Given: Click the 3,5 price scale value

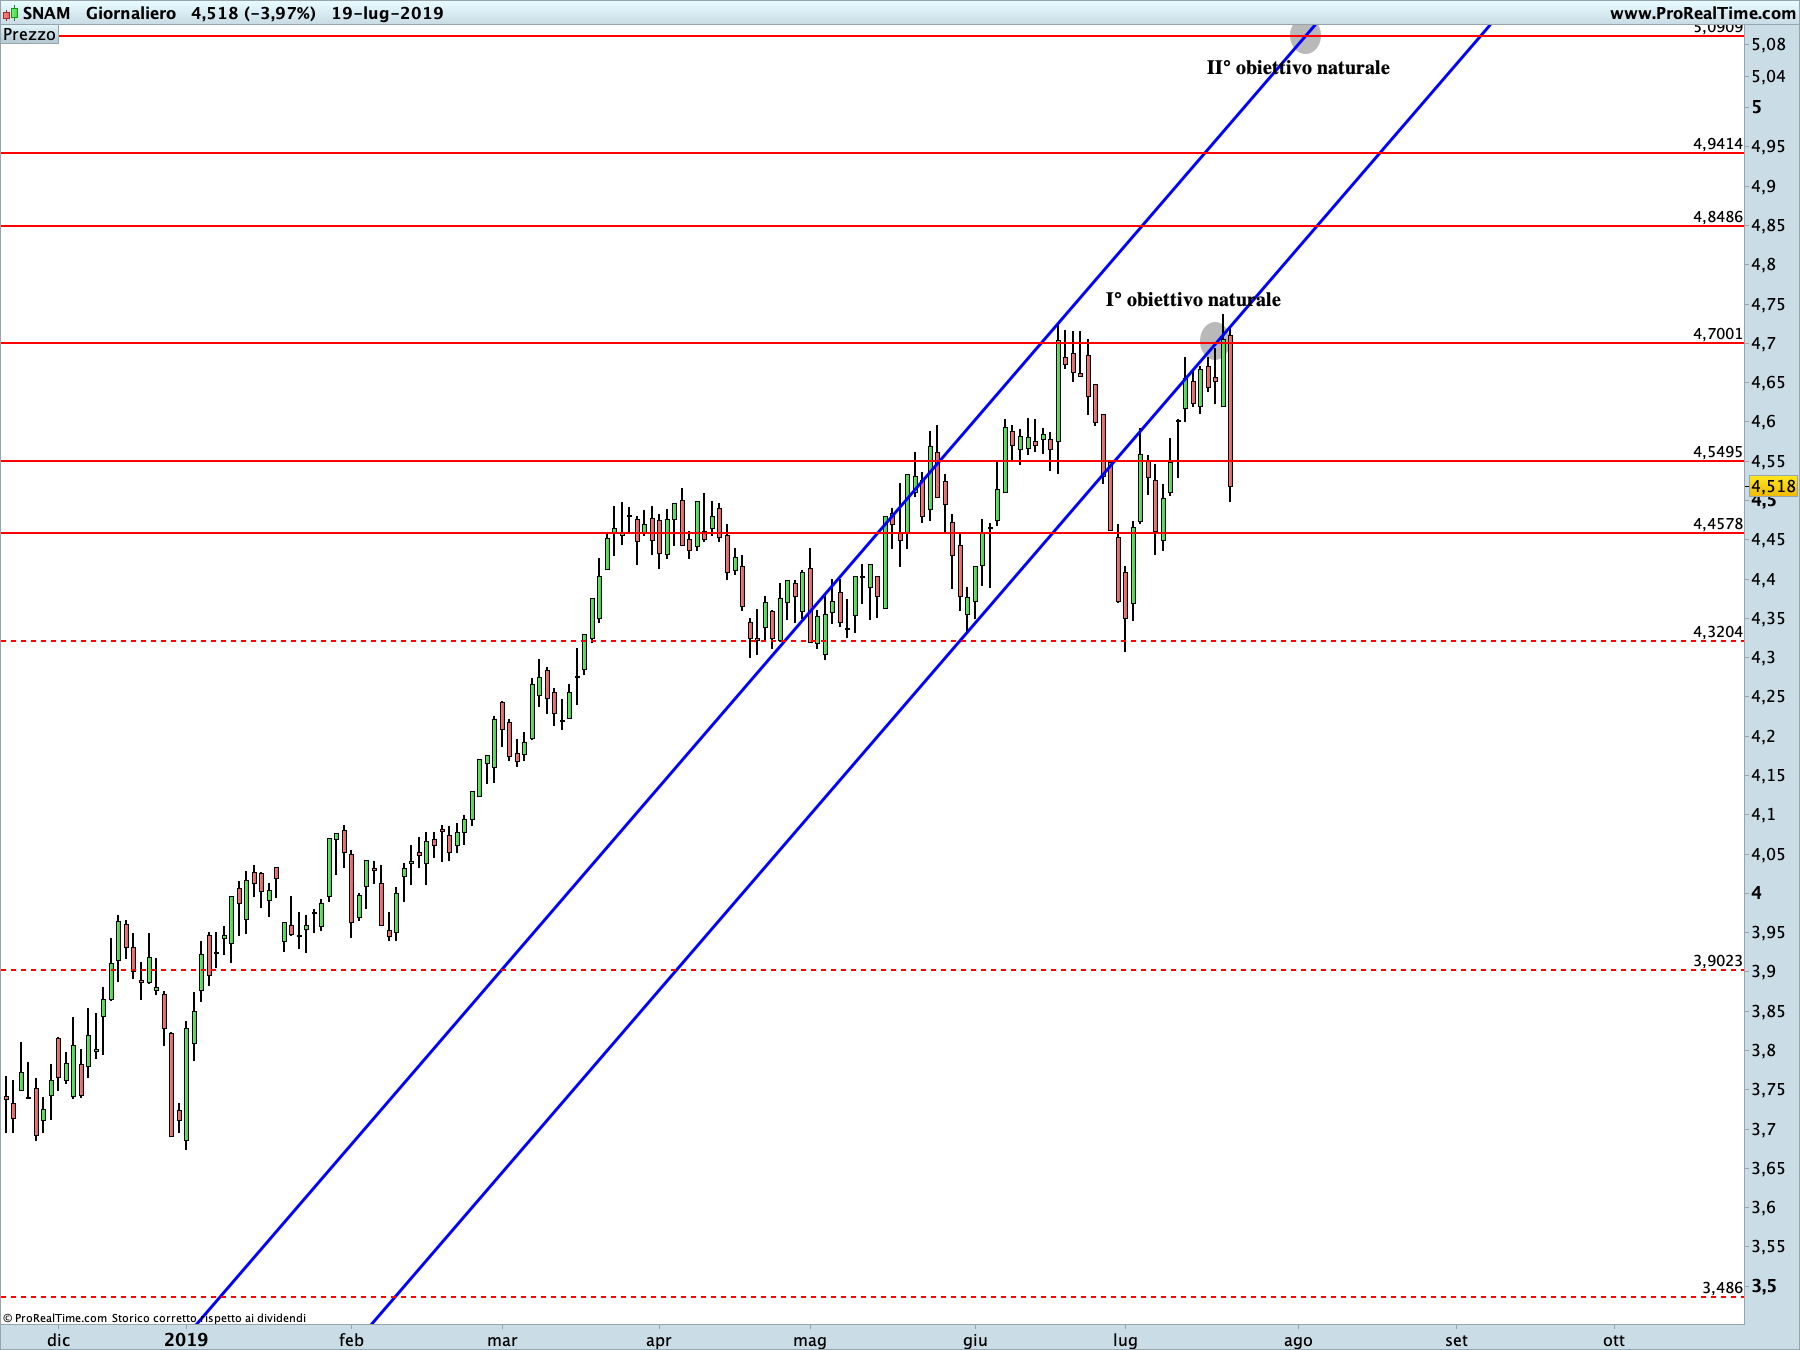Looking at the screenshot, I should [x=1764, y=1286].
